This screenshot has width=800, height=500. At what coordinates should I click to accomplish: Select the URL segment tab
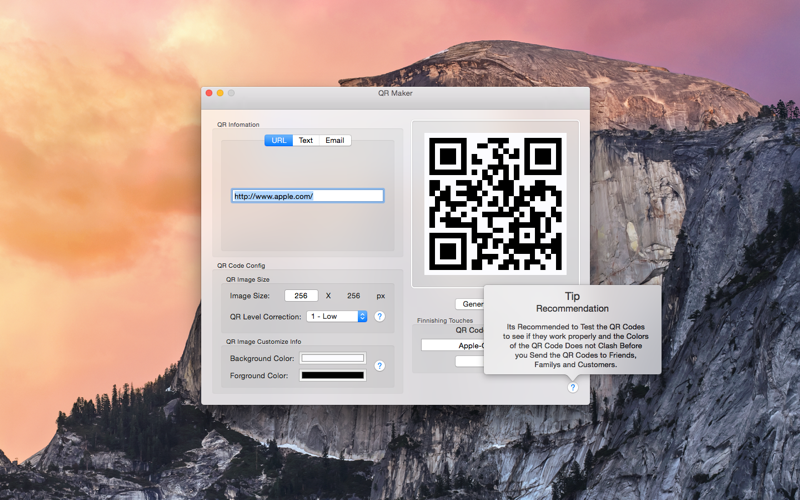[279, 140]
